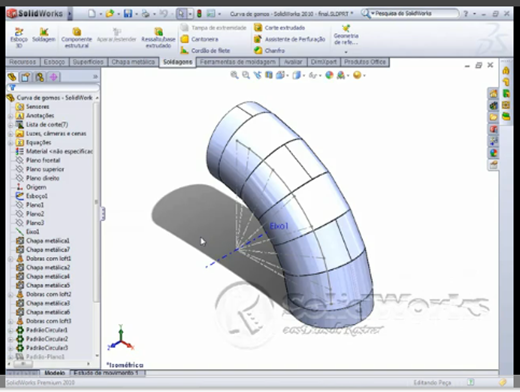Click the Select cursor tool

coord(181,14)
